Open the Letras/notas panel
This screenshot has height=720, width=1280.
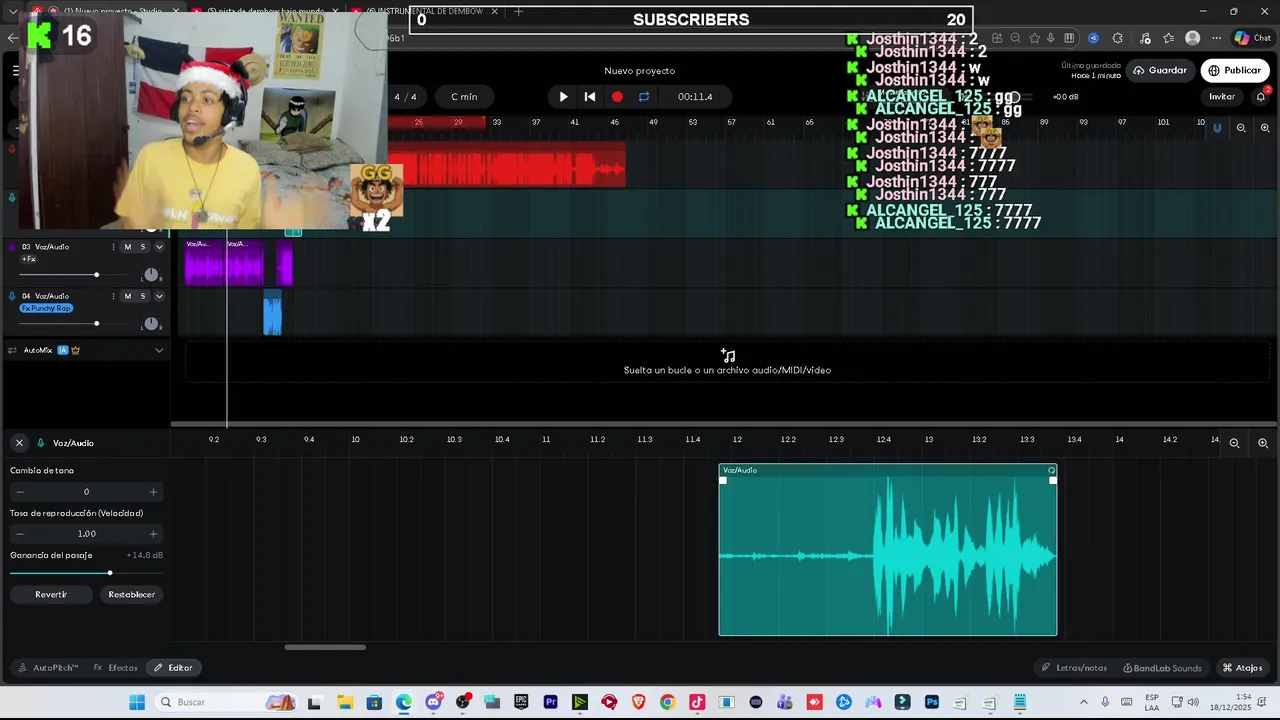(1075, 668)
